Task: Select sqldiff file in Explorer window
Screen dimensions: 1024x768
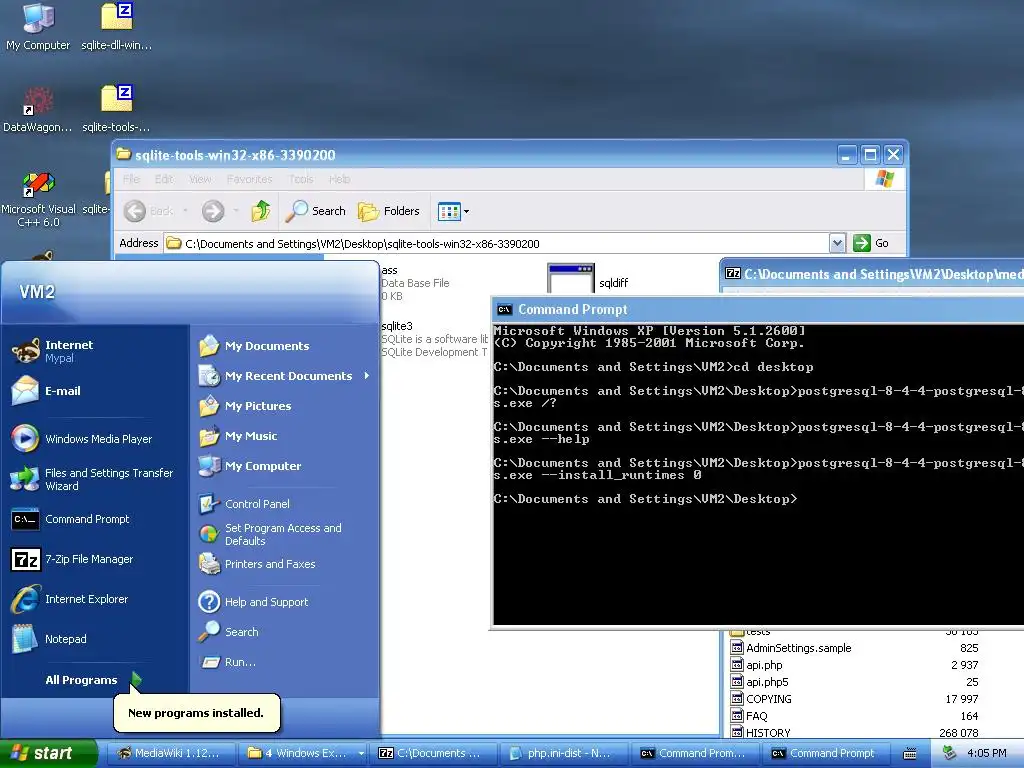Action: tap(588, 279)
